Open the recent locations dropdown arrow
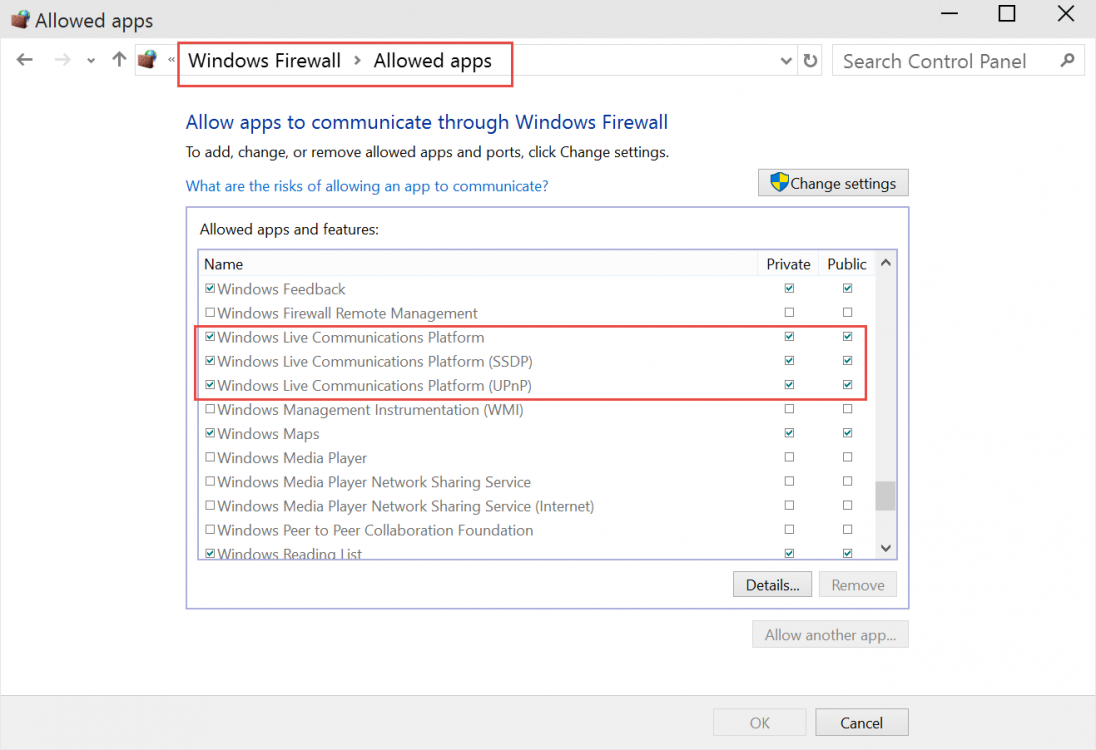Viewport: 1096px width, 750px height. (x=91, y=61)
